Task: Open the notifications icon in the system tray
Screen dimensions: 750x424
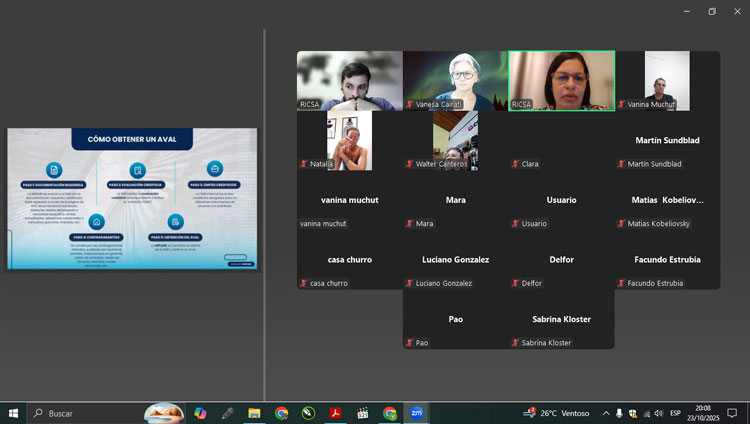Action: click(732, 413)
